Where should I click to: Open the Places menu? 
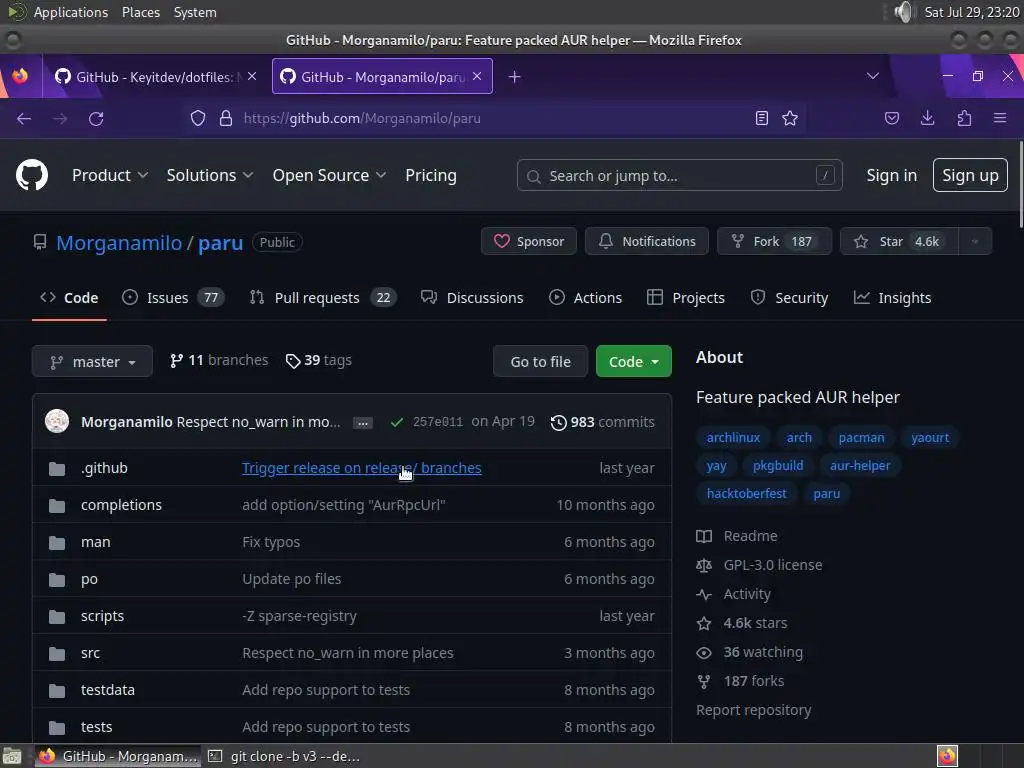(140, 12)
